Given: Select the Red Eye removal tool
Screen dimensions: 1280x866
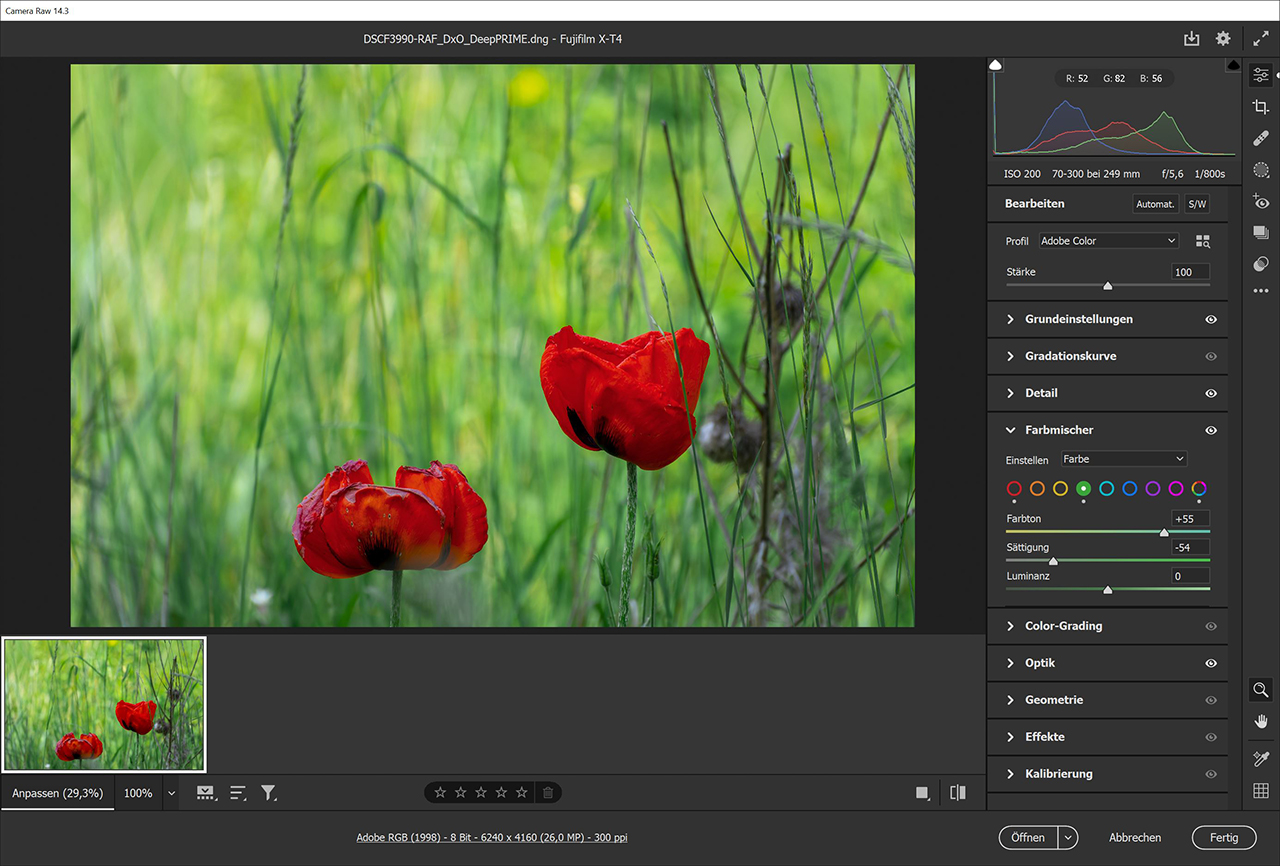Looking at the screenshot, I should coord(1261,202).
